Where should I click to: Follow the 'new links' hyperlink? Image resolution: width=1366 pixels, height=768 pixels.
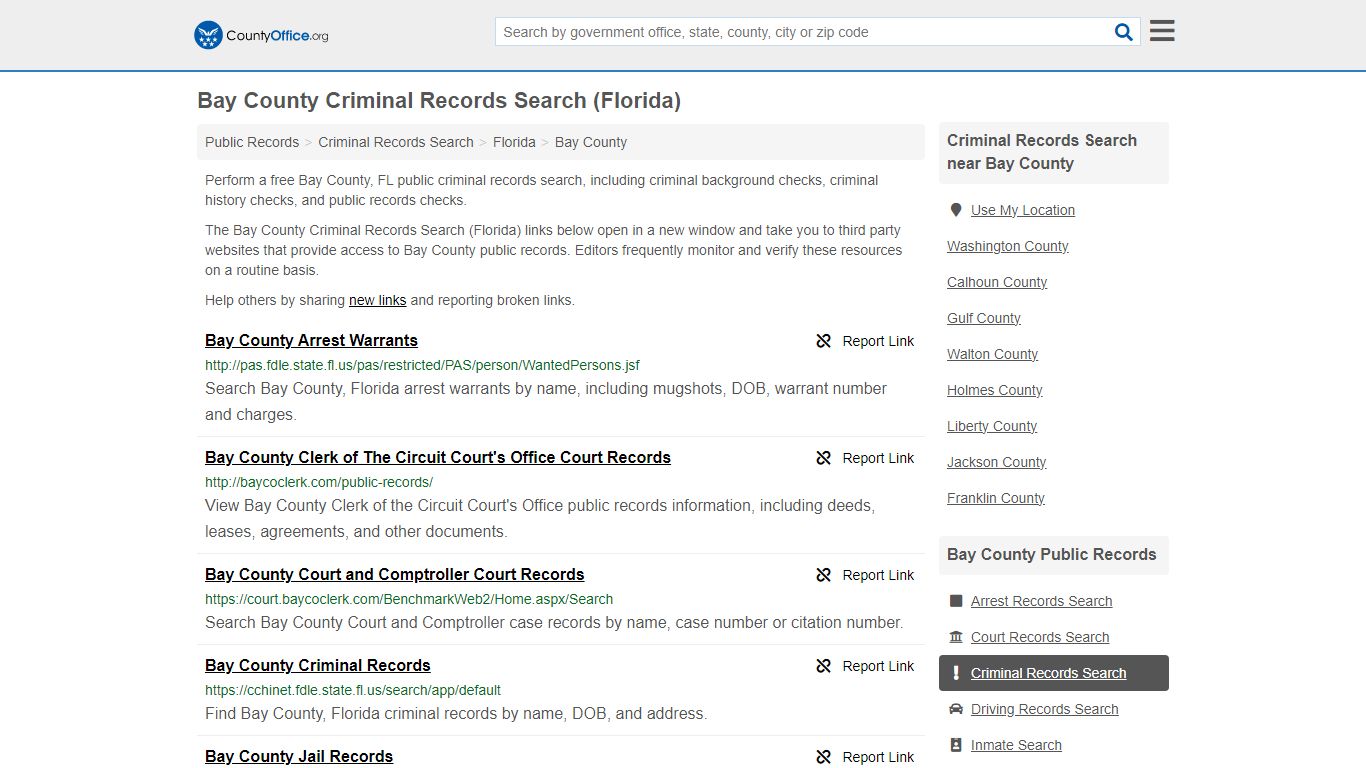377,300
